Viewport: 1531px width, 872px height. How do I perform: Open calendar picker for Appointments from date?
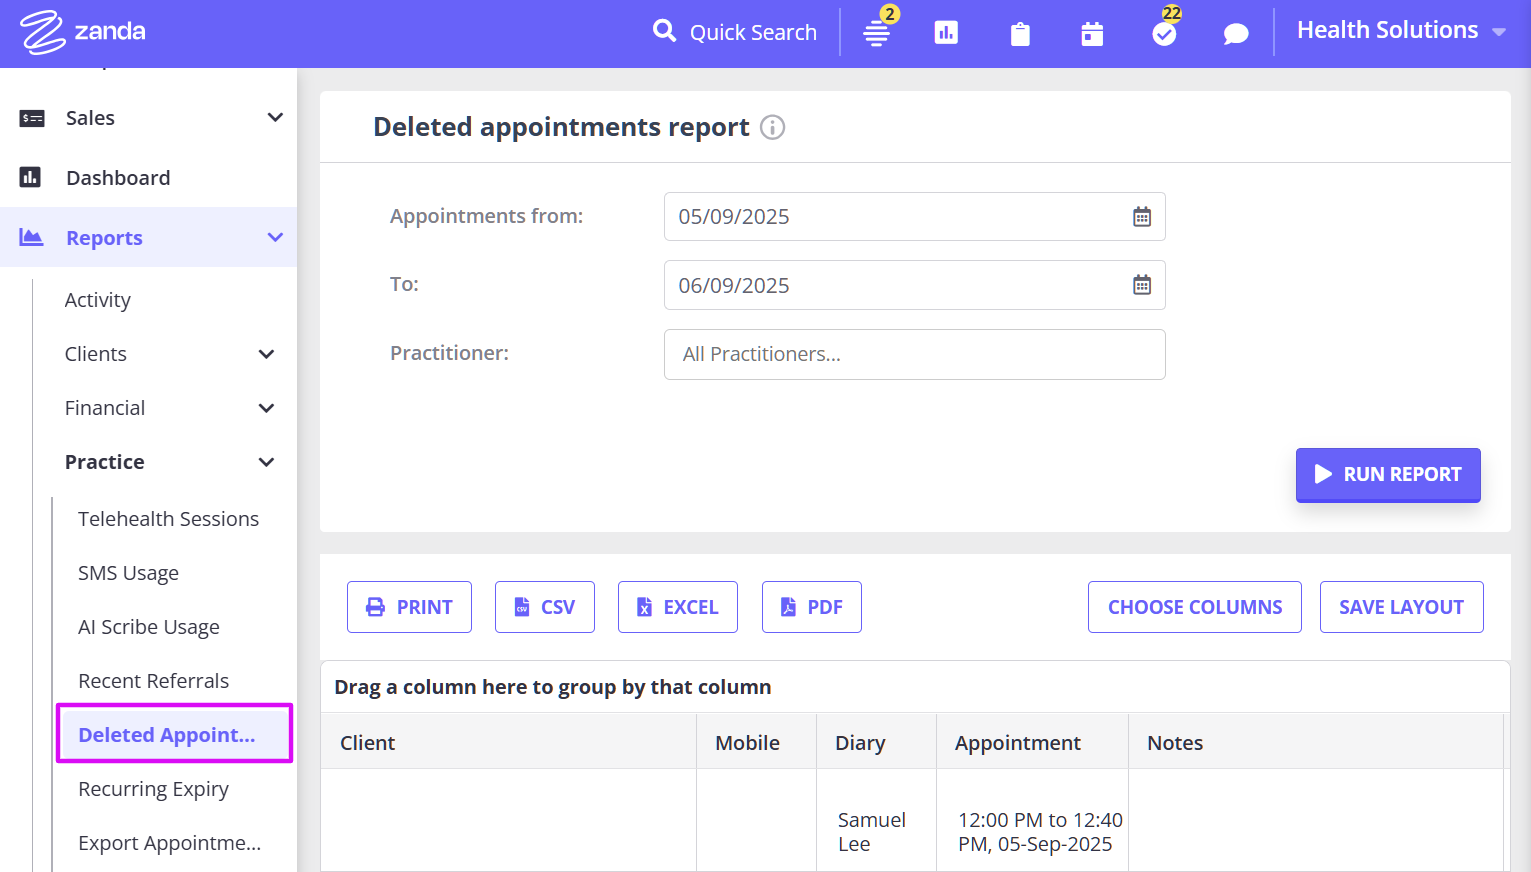[1141, 217]
